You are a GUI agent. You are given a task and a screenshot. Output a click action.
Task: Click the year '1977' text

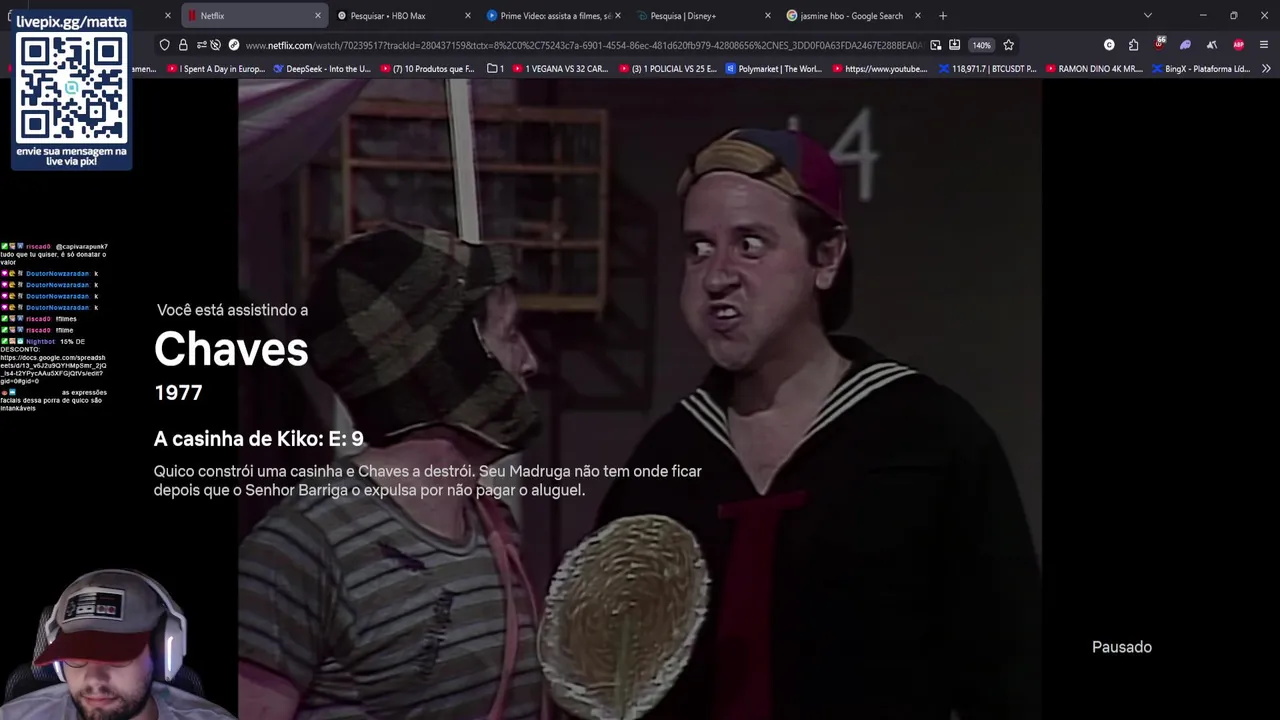click(179, 393)
